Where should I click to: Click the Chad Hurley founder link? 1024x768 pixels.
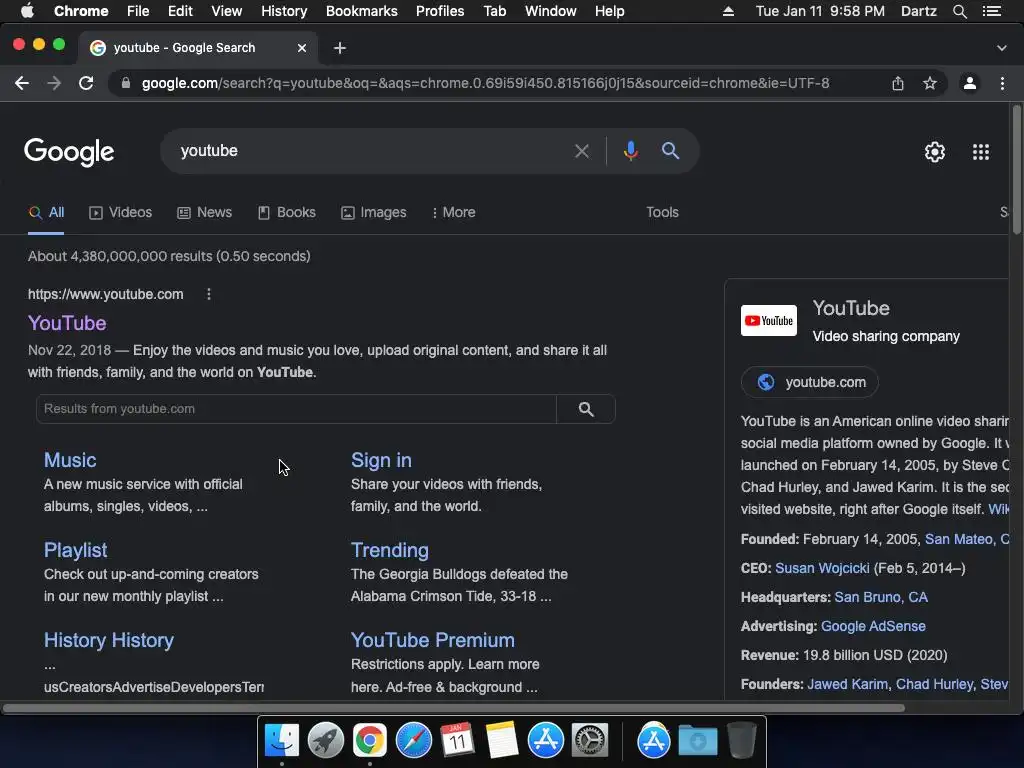point(935,684)
